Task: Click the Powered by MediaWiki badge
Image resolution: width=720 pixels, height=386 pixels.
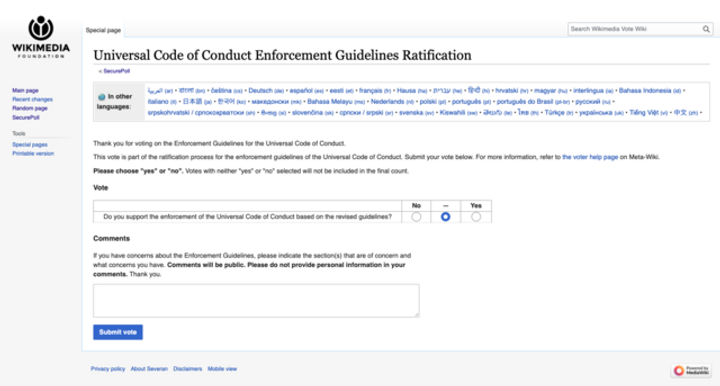Action: 692,370
